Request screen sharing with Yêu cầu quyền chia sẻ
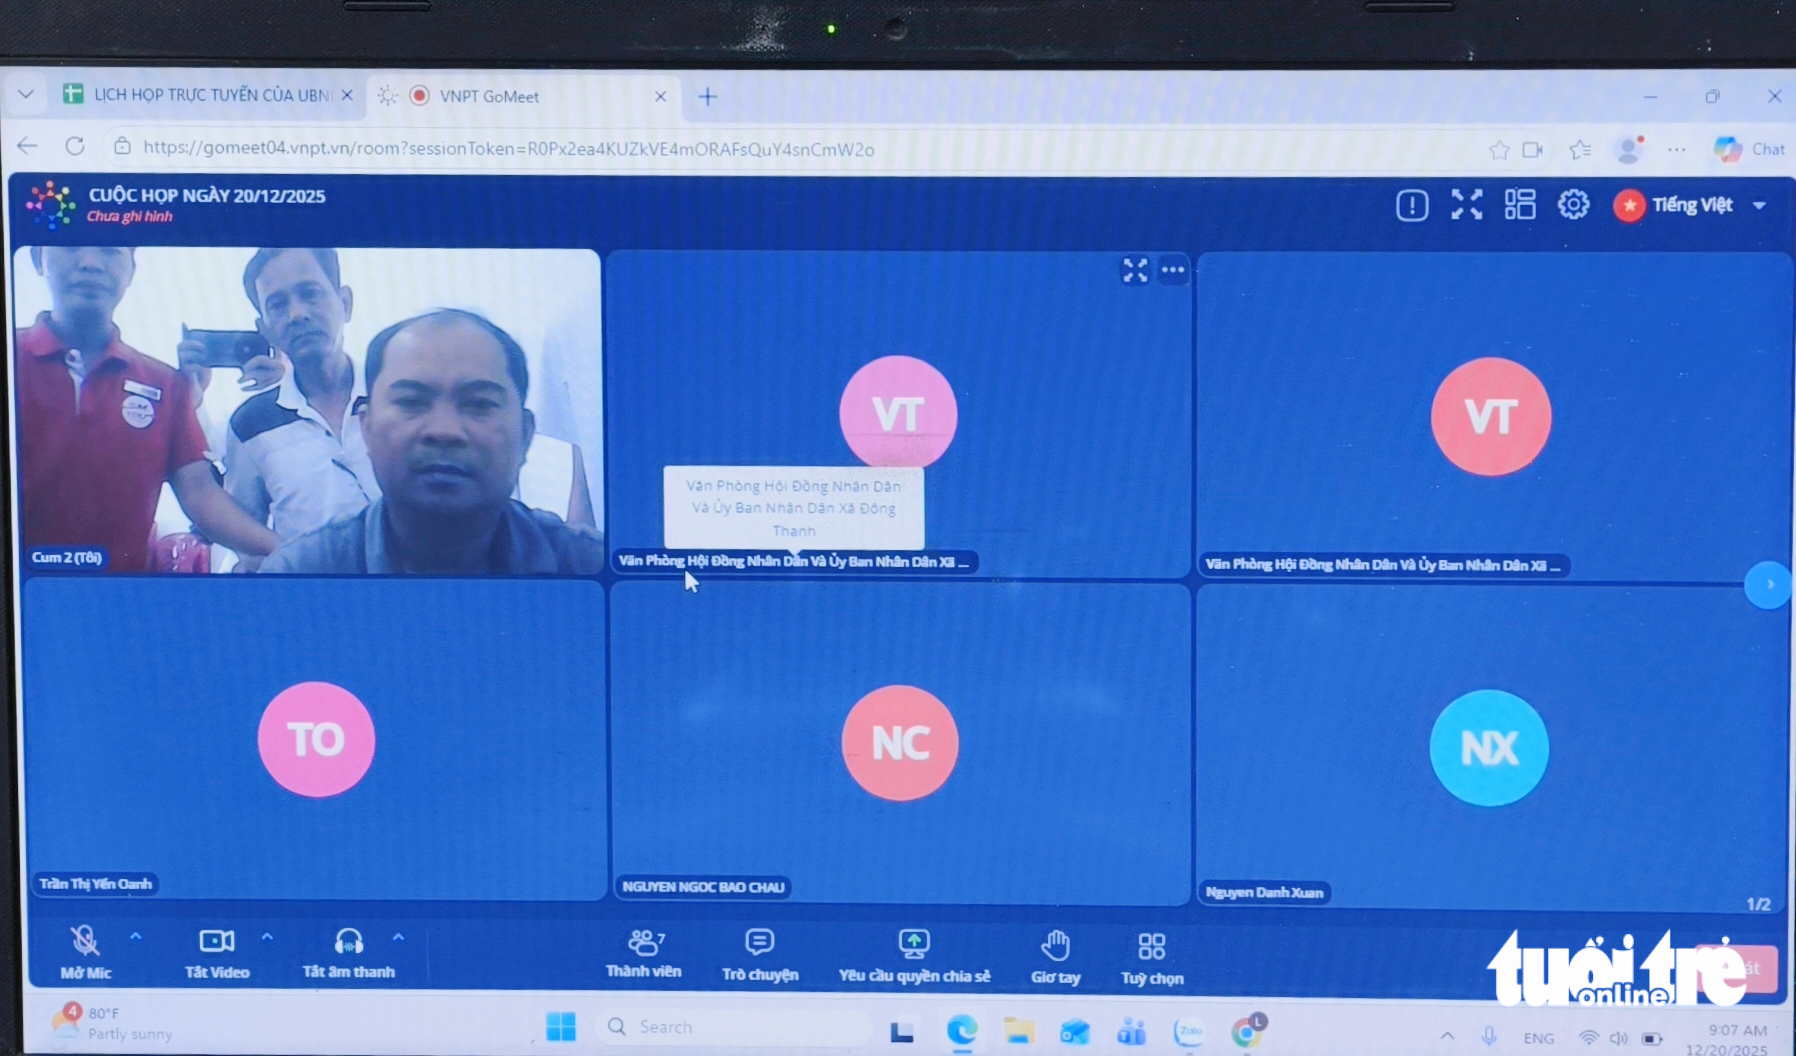 [x=914, y=956]
